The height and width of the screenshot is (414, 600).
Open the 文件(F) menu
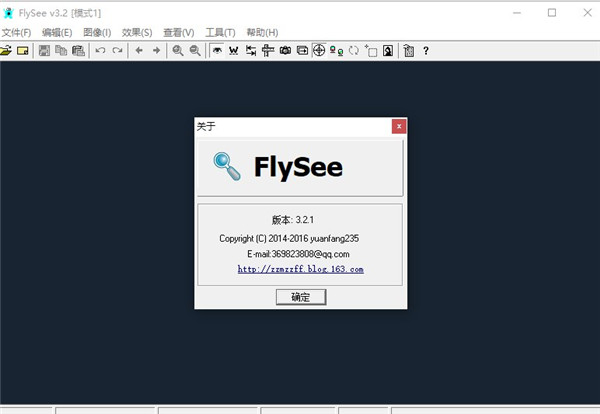(16, 32)
